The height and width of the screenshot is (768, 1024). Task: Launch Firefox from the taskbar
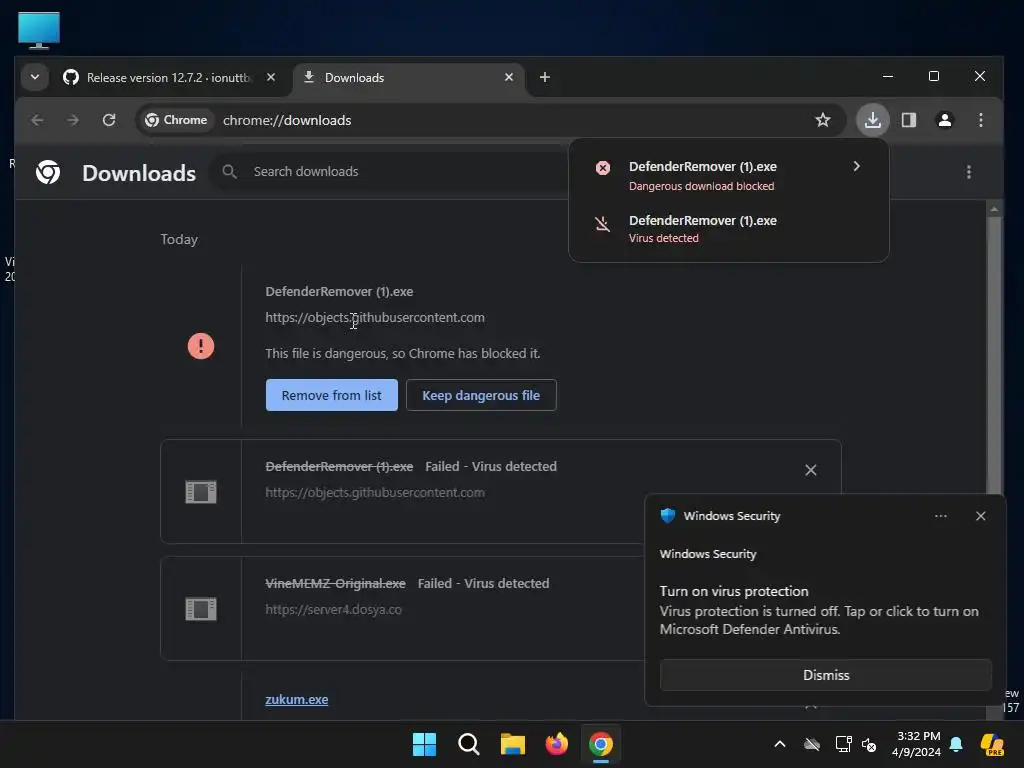(x=556, y=744)
